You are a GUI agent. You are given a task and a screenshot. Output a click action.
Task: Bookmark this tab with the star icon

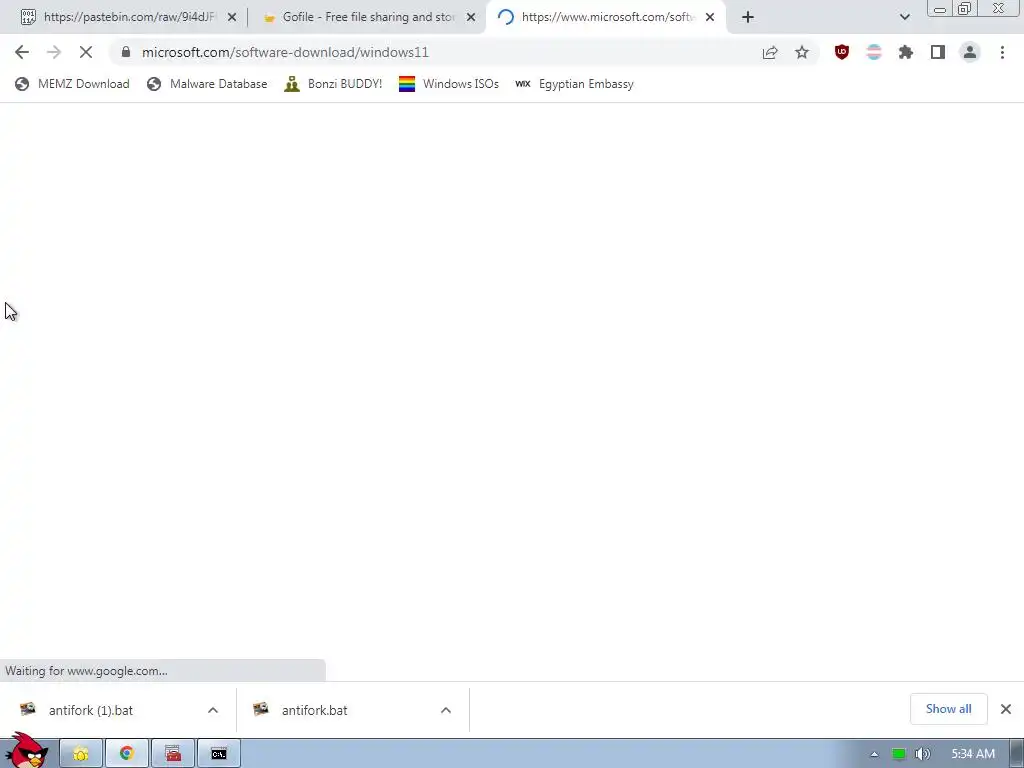click(x=802, y=52)
